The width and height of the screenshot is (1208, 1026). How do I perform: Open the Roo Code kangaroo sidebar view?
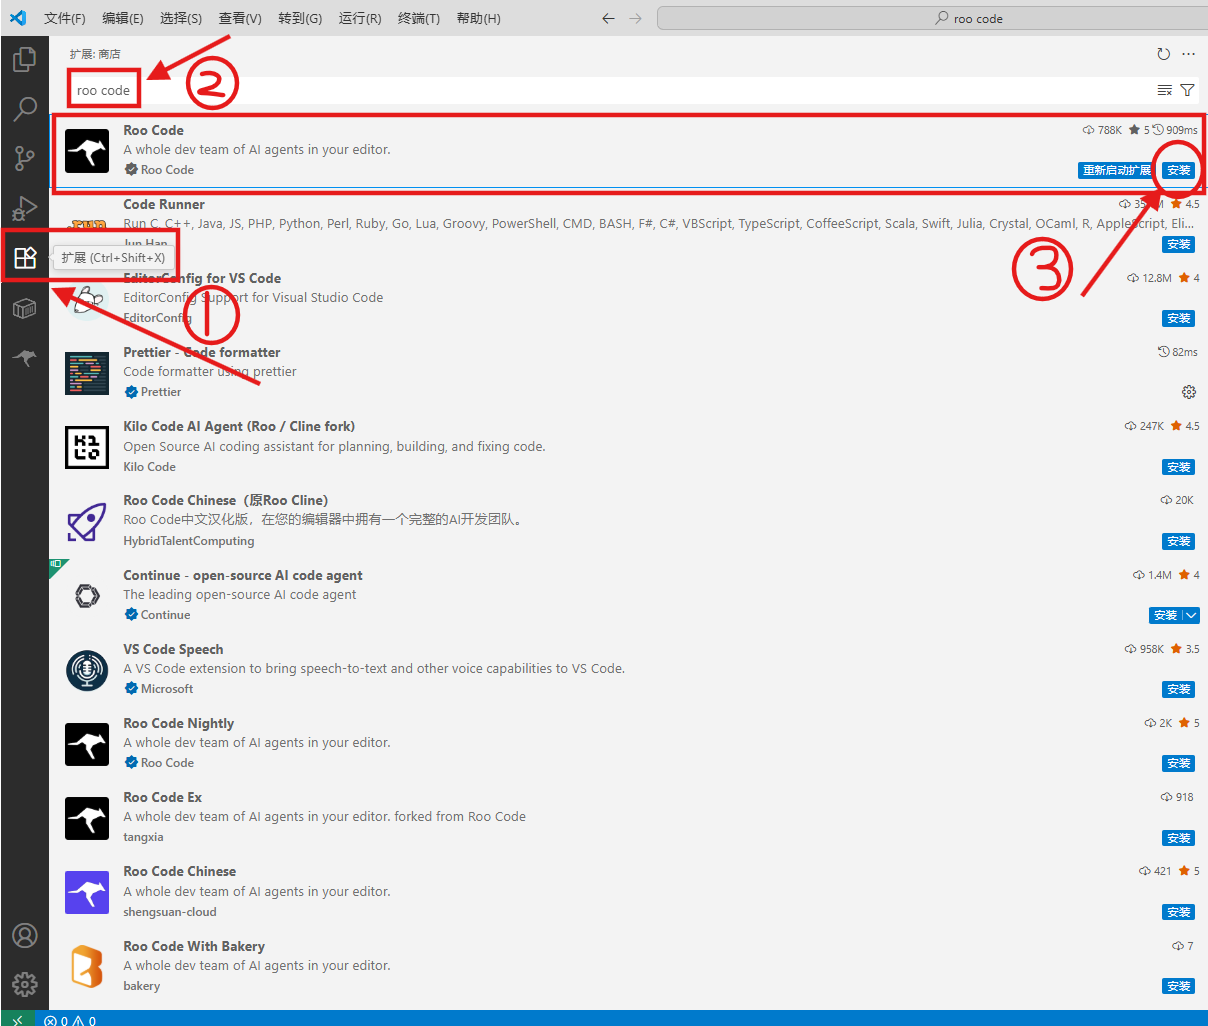pyautogui.click(x=24, y=357)
